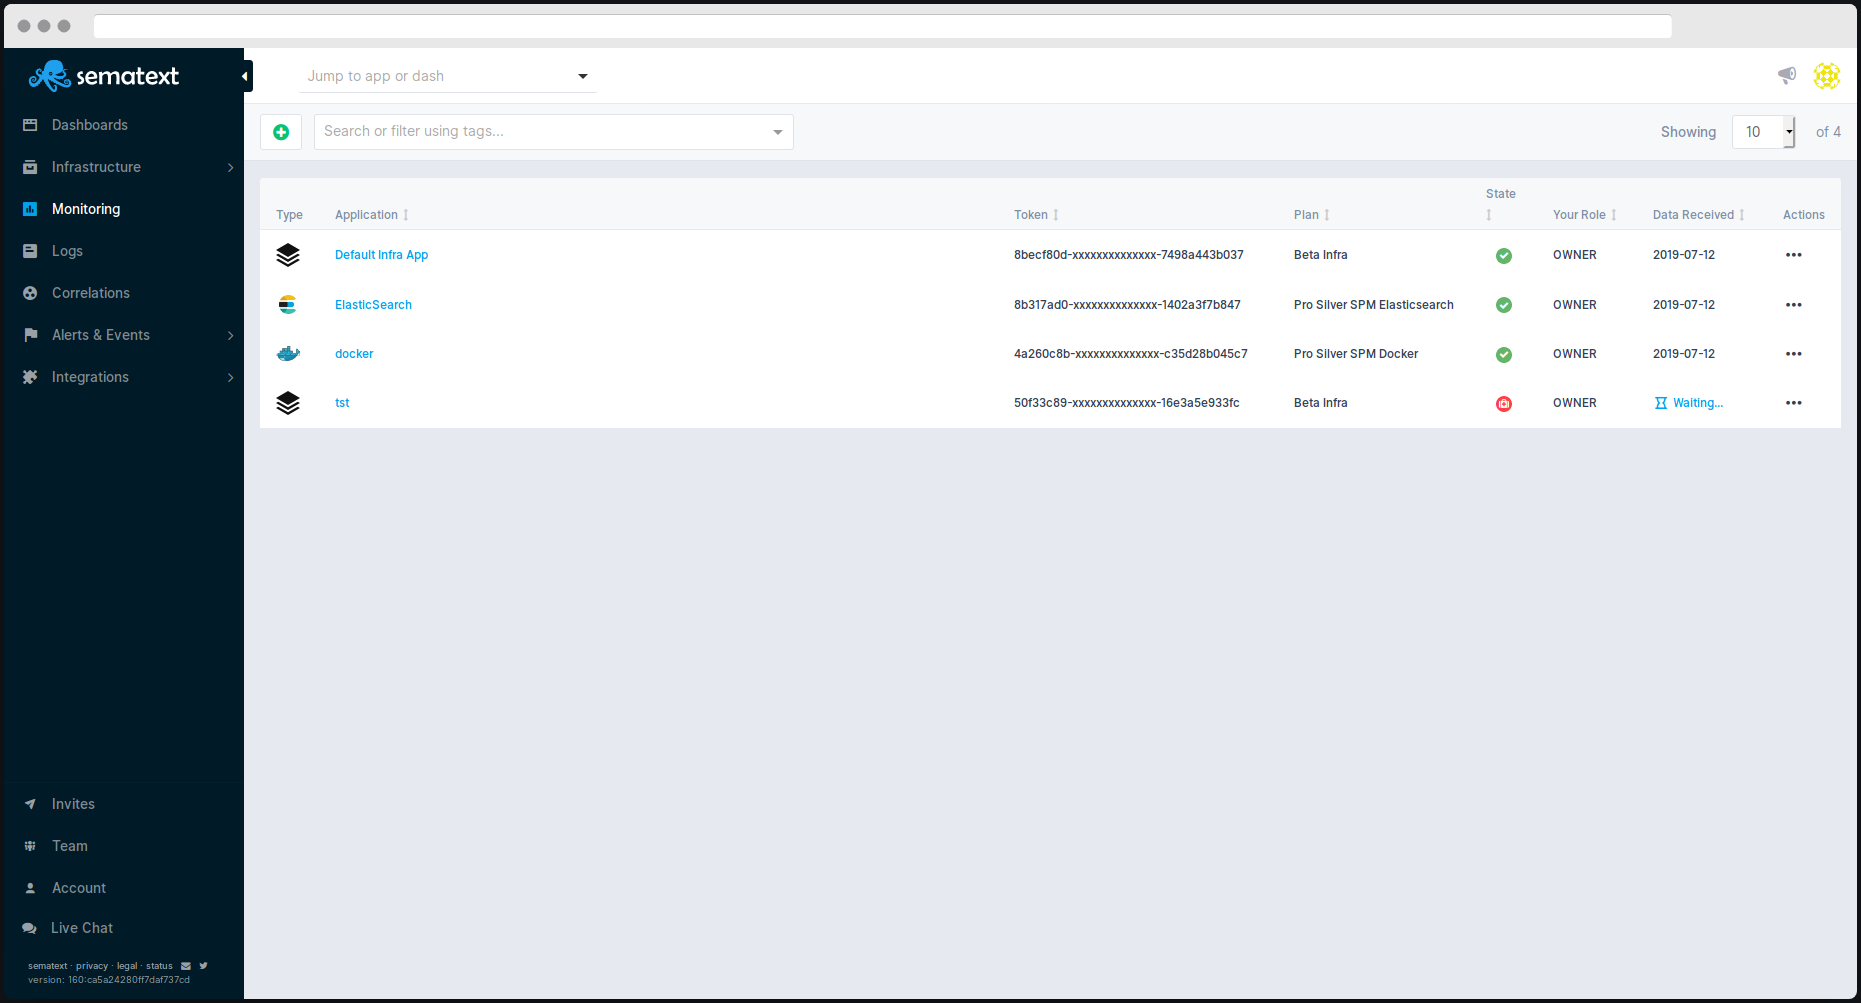Click the ElasticSearch app type icon
The height and width of the screenshot is (1003, 1861).
[x=288, y=305]
